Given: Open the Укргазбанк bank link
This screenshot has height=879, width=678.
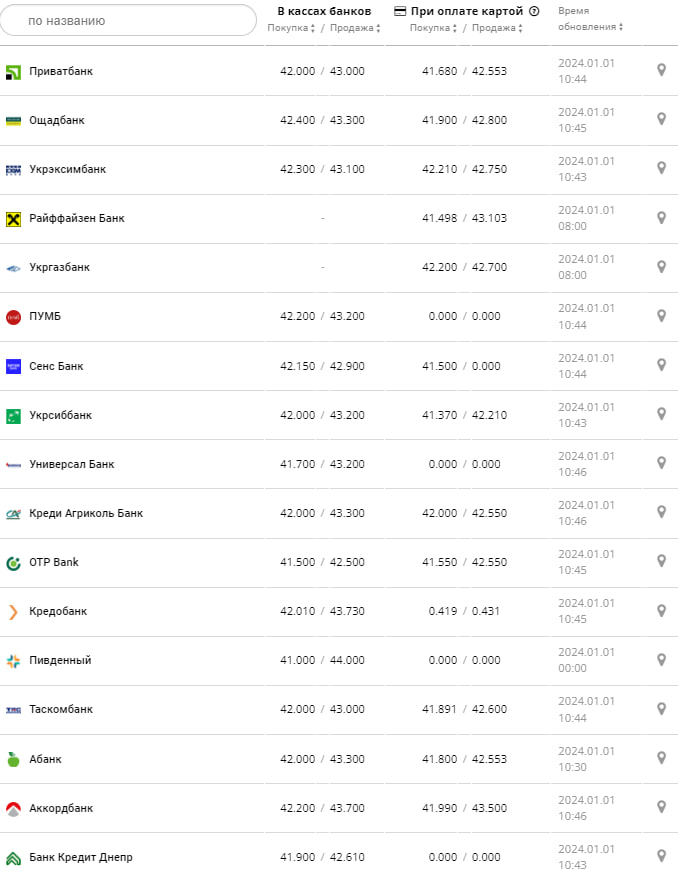Looking at the screenshot, I should (59, 267).
